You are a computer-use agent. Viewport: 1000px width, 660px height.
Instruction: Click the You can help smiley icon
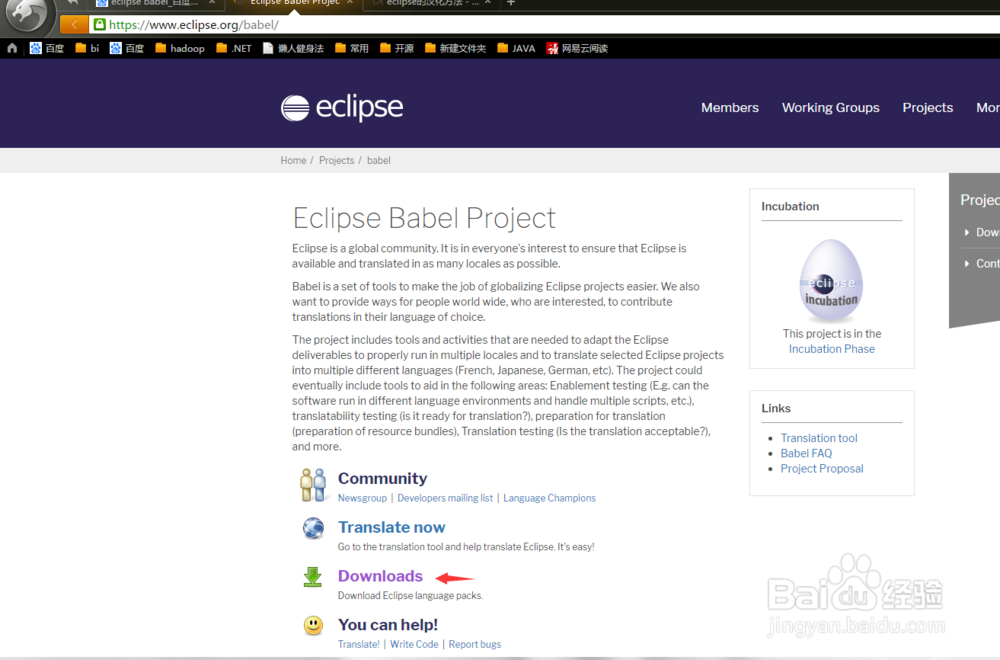pos(313,625)
